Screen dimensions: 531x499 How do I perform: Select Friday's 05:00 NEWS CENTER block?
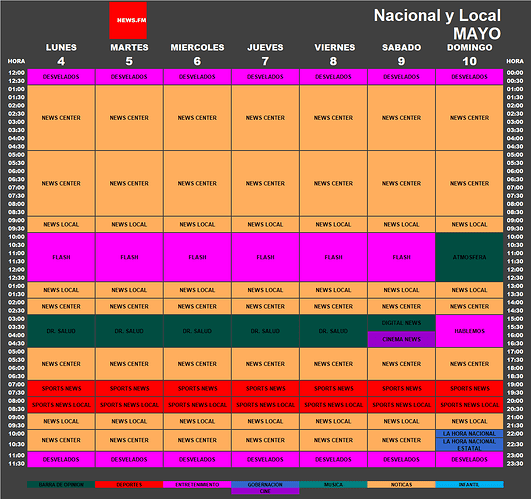[333, 183]
